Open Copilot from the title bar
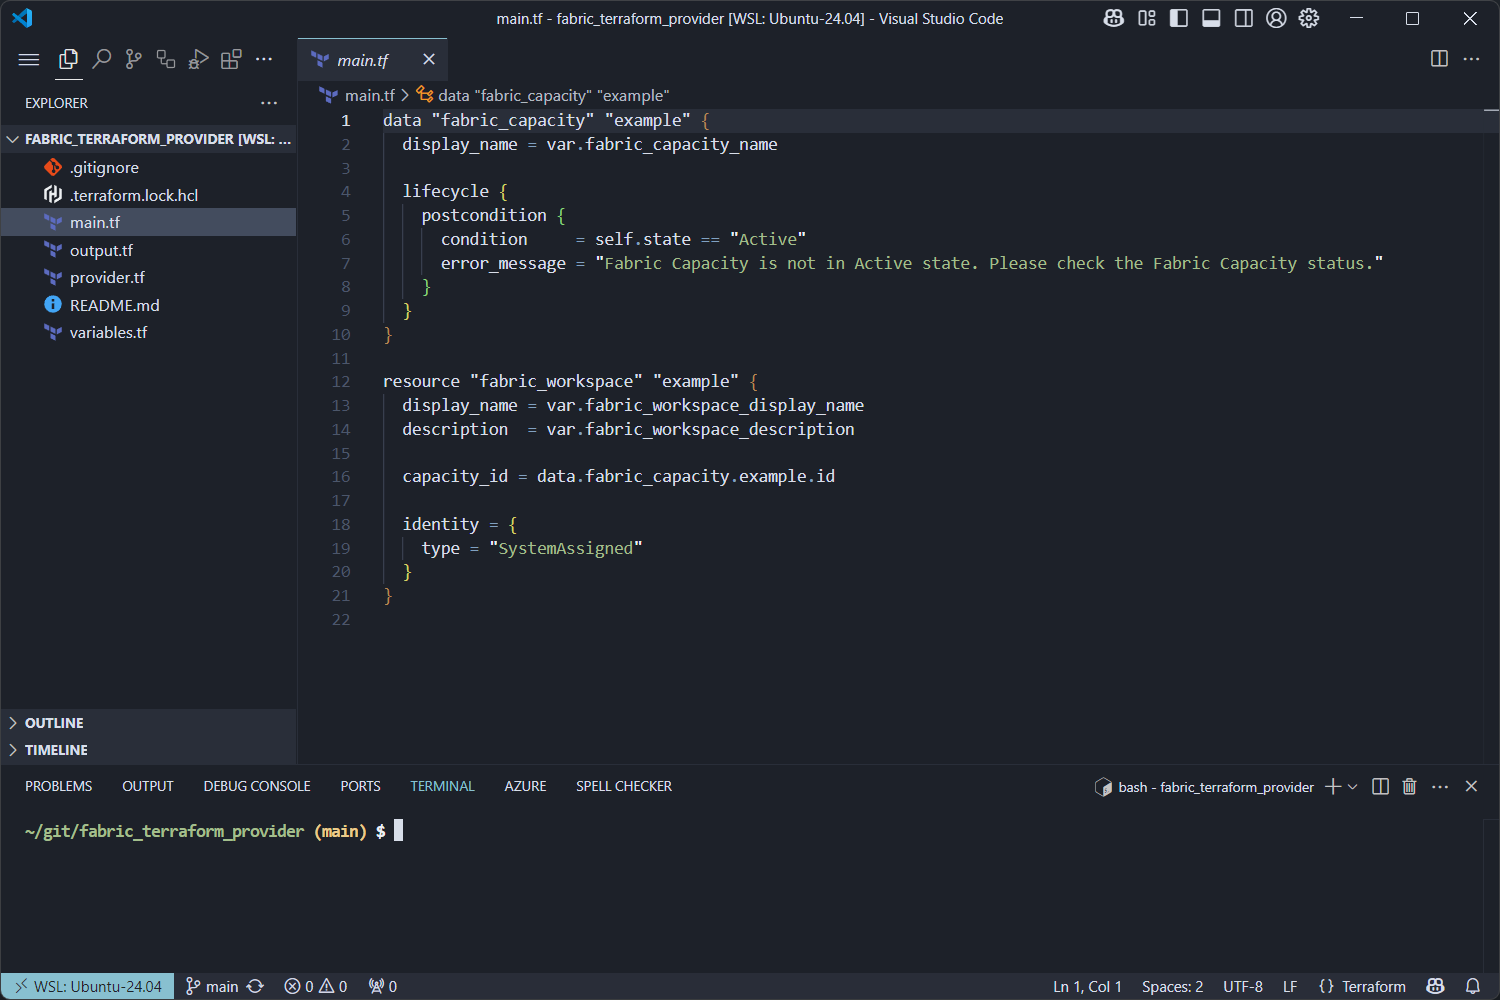The width and height of the screenshot is (1500, 1000). pos(1113,18)
